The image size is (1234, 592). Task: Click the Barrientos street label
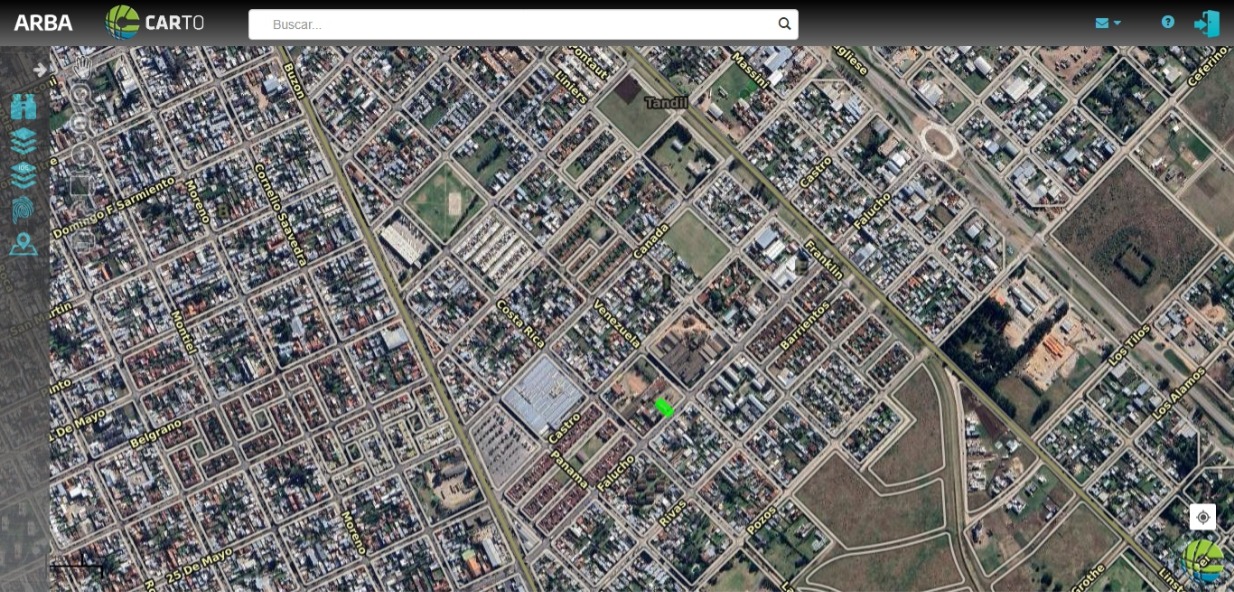805,326
